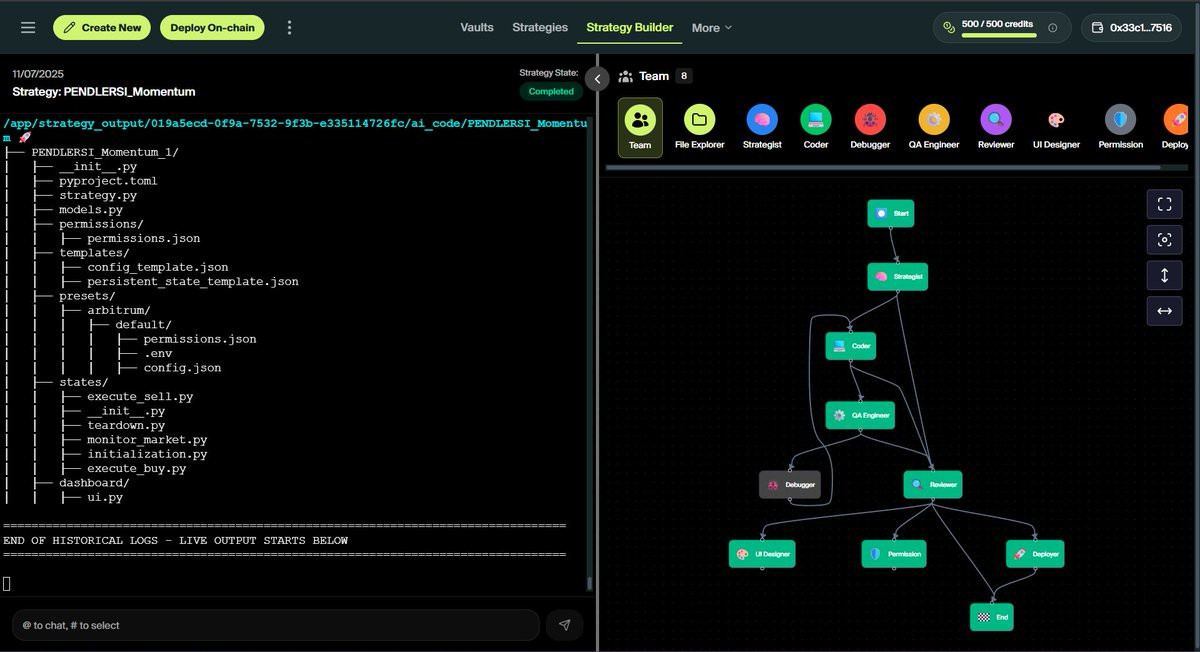Open the three-dot options menu

pos(289,28)
